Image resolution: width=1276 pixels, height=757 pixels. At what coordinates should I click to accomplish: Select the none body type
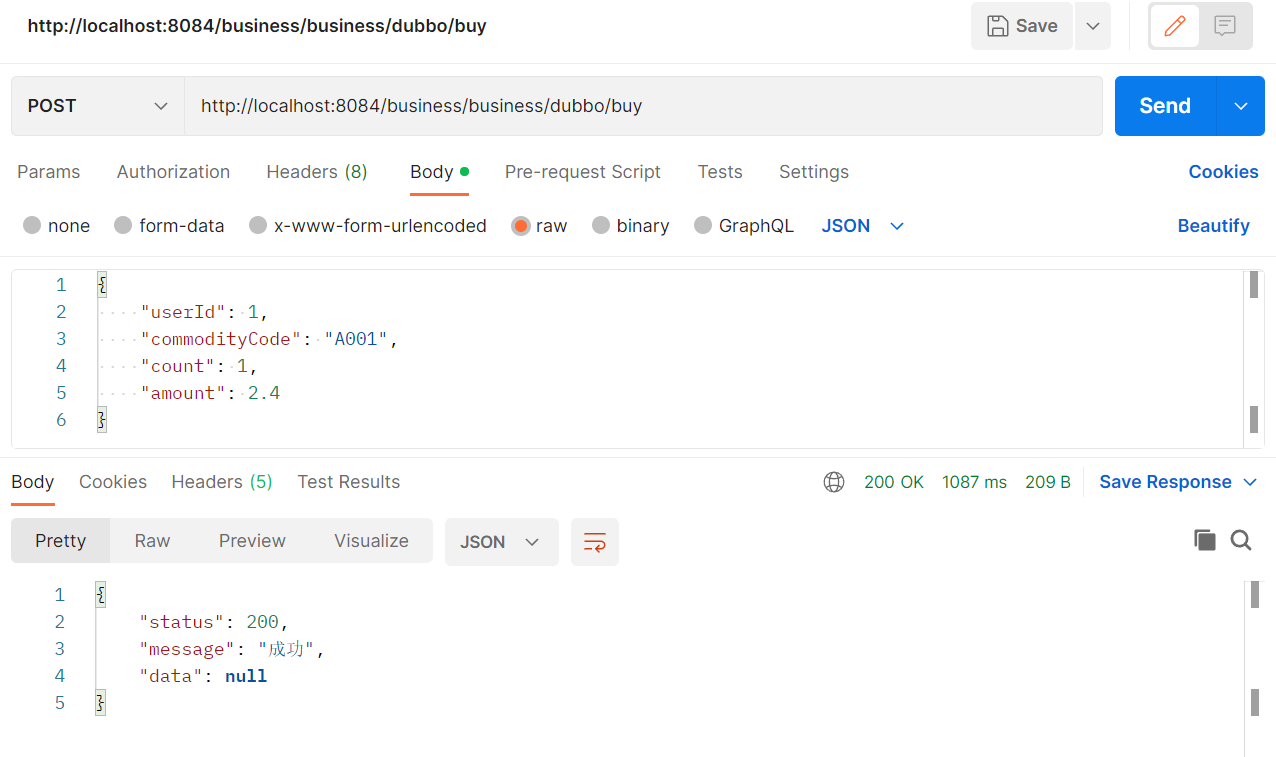click(x=56, y=226)
